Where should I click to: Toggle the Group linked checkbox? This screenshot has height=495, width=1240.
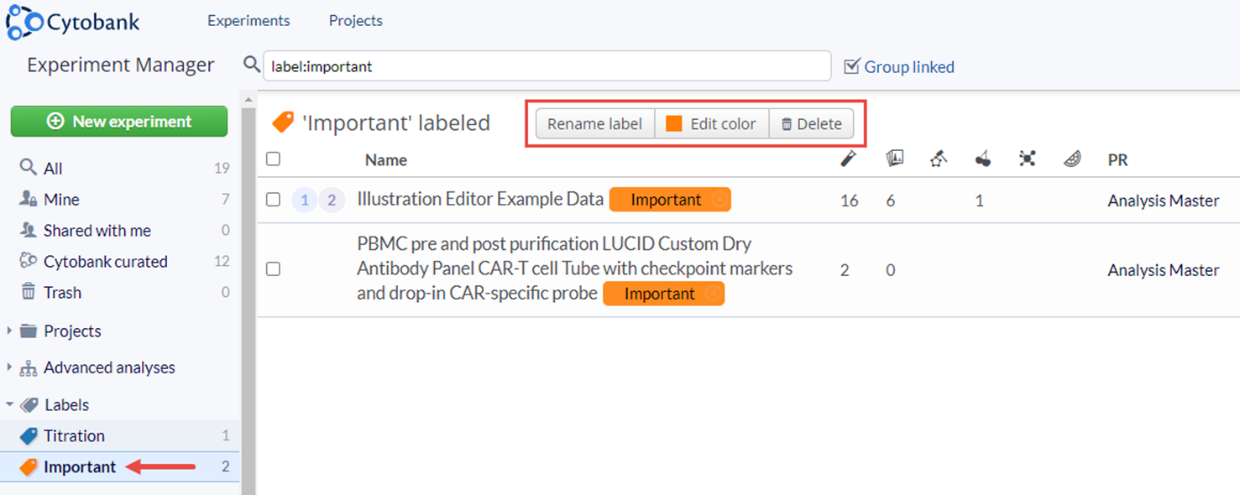(852, 66)
